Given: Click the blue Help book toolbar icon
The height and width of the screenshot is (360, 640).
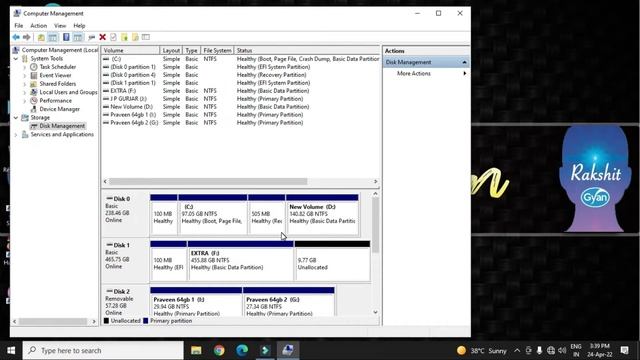Looking at the screenshot, I should pos(66,37).
